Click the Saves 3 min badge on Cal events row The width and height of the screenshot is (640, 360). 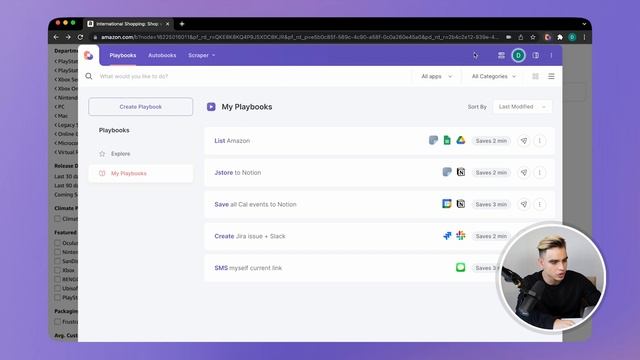(x=491, y=204)
